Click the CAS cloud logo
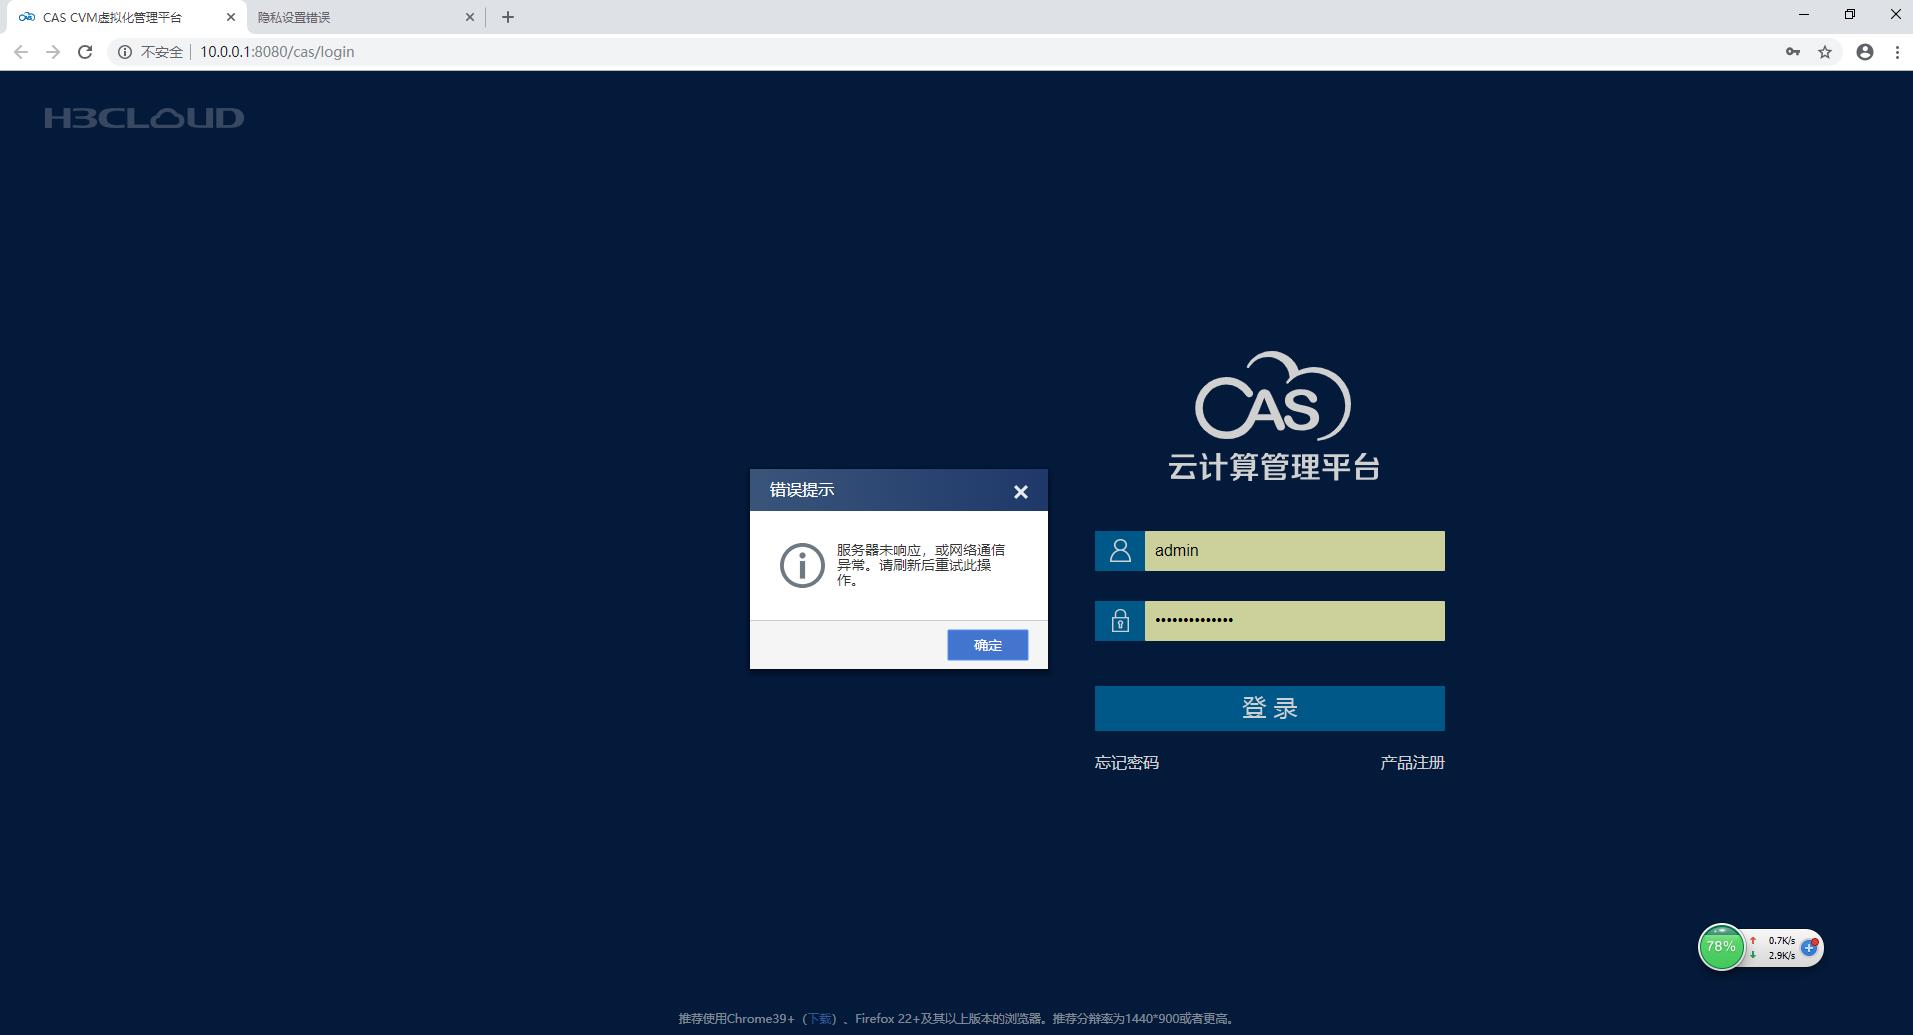1913x1035 pixels. coord(1273,395)
